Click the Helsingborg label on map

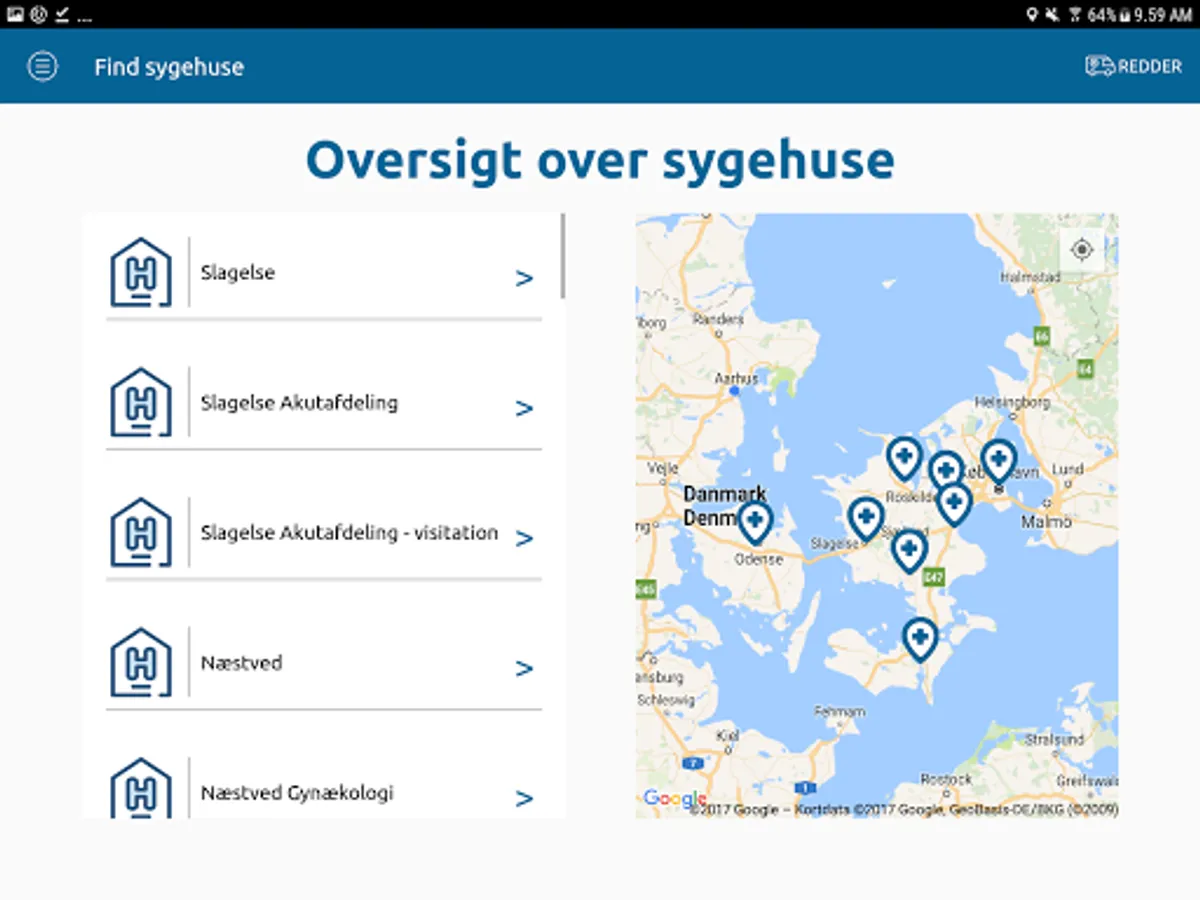(1012, 402)
